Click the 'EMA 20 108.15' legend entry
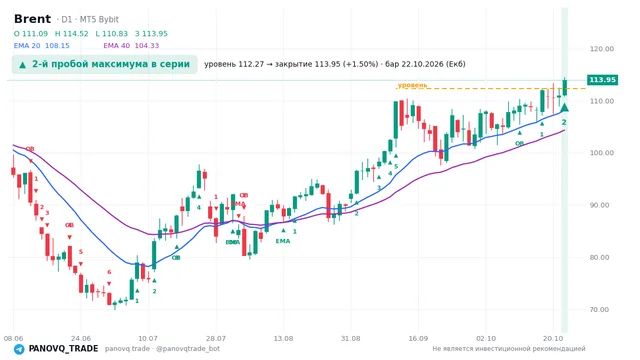The height and width of the screenshot is (360, 640). coord(42,46)
